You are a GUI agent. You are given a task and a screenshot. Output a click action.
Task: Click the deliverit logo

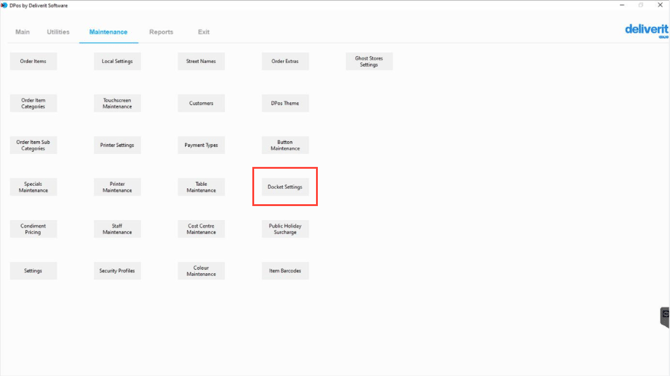click(x=646, y=30)
